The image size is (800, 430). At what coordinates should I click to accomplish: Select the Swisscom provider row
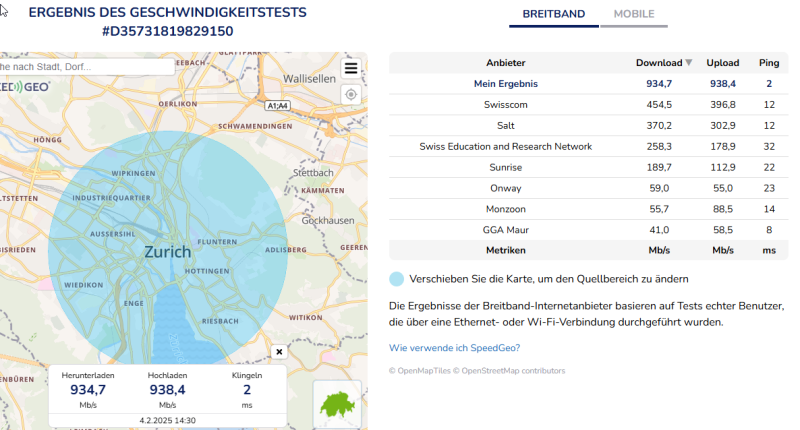coord(505,105)
